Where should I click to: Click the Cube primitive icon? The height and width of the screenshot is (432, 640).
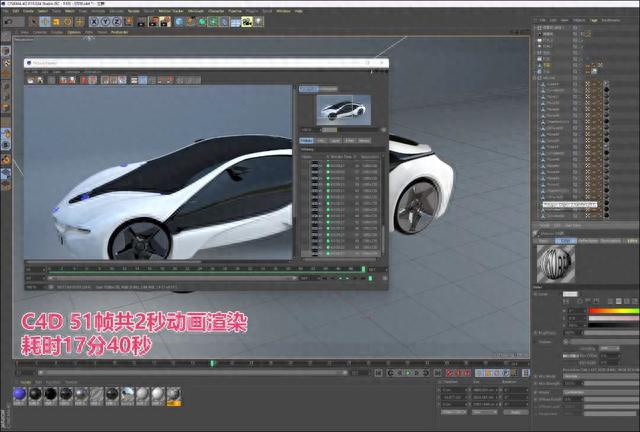(179, 21)
